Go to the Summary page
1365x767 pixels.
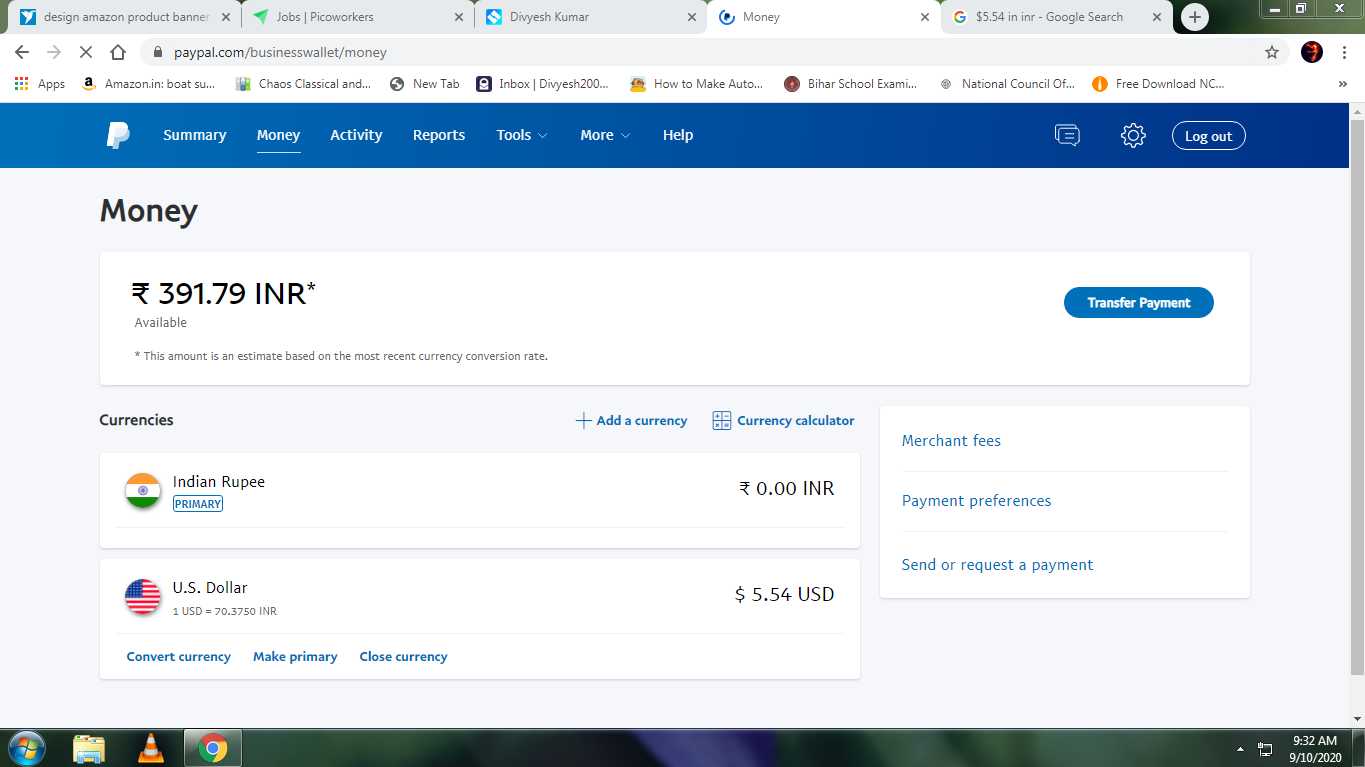(195, 135)
